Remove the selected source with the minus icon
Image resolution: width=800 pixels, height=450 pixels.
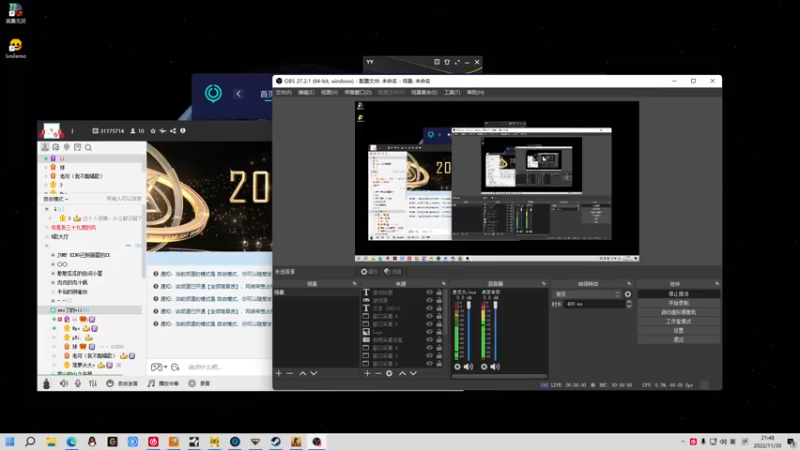click(x=378, y=373)
